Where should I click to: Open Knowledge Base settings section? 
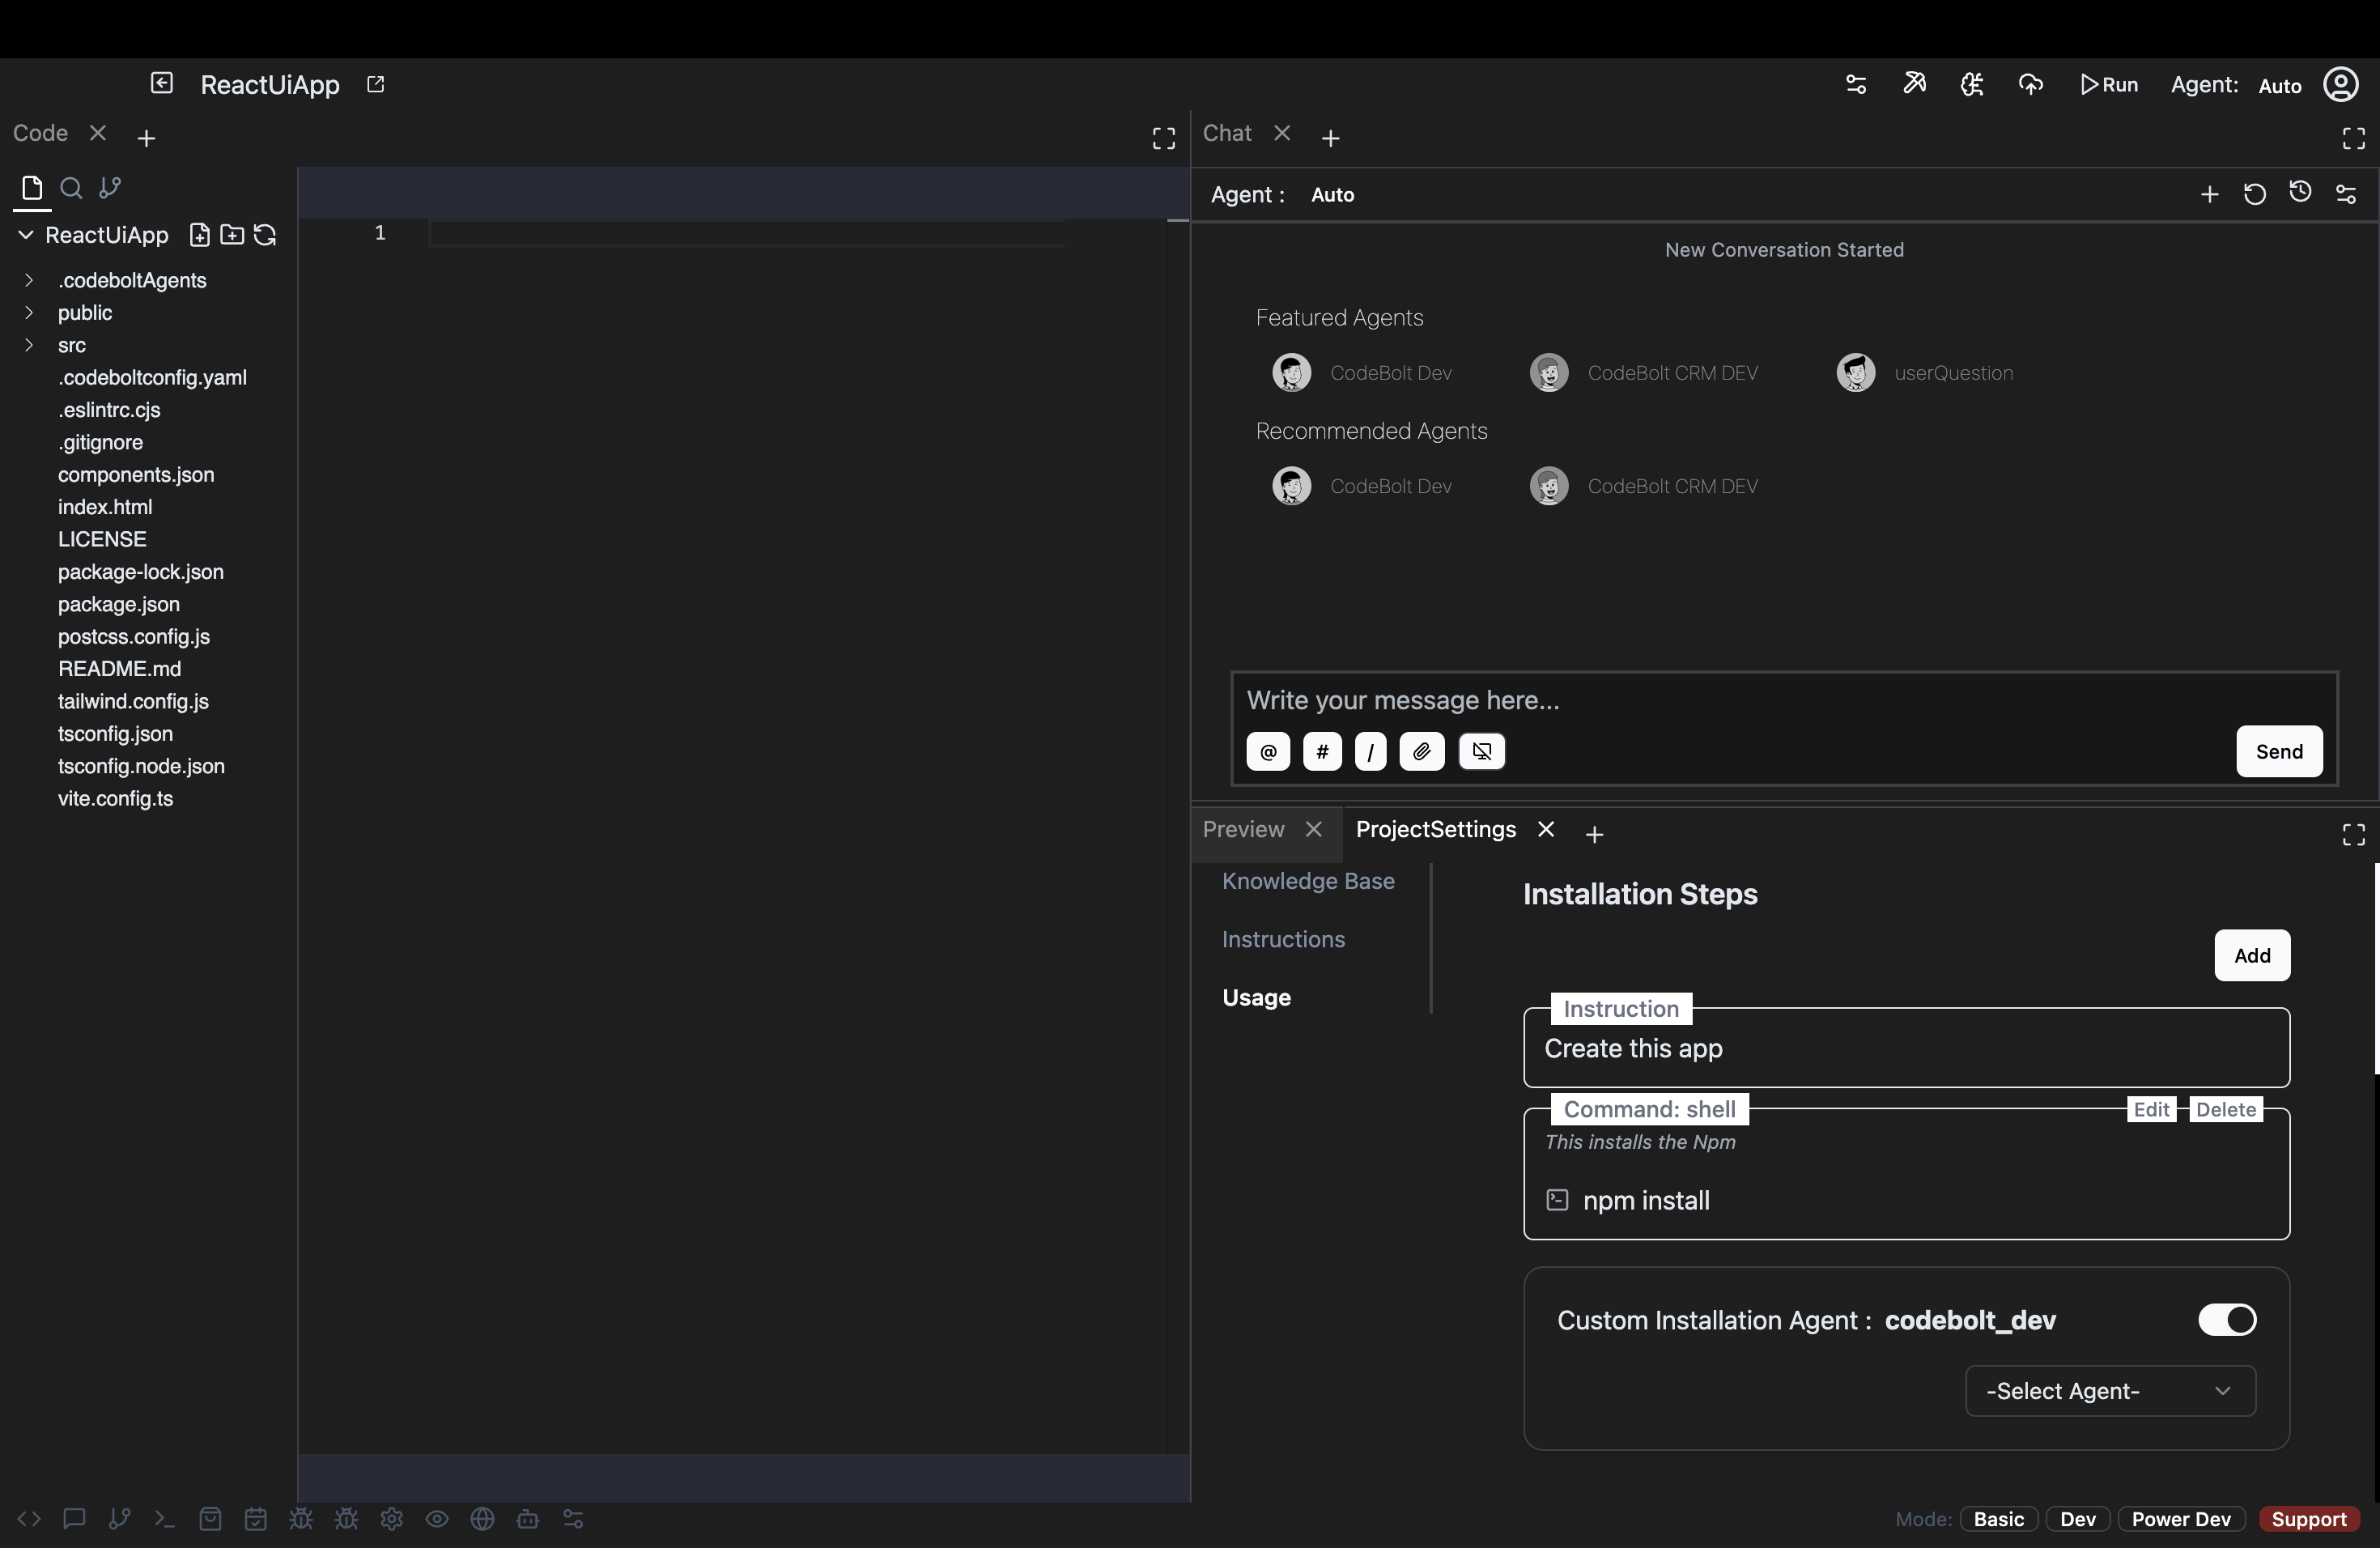click(1308, 881)
